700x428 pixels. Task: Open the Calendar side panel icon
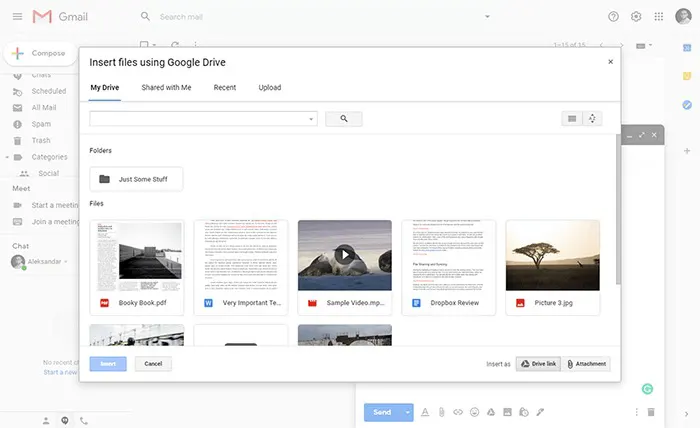687,48
